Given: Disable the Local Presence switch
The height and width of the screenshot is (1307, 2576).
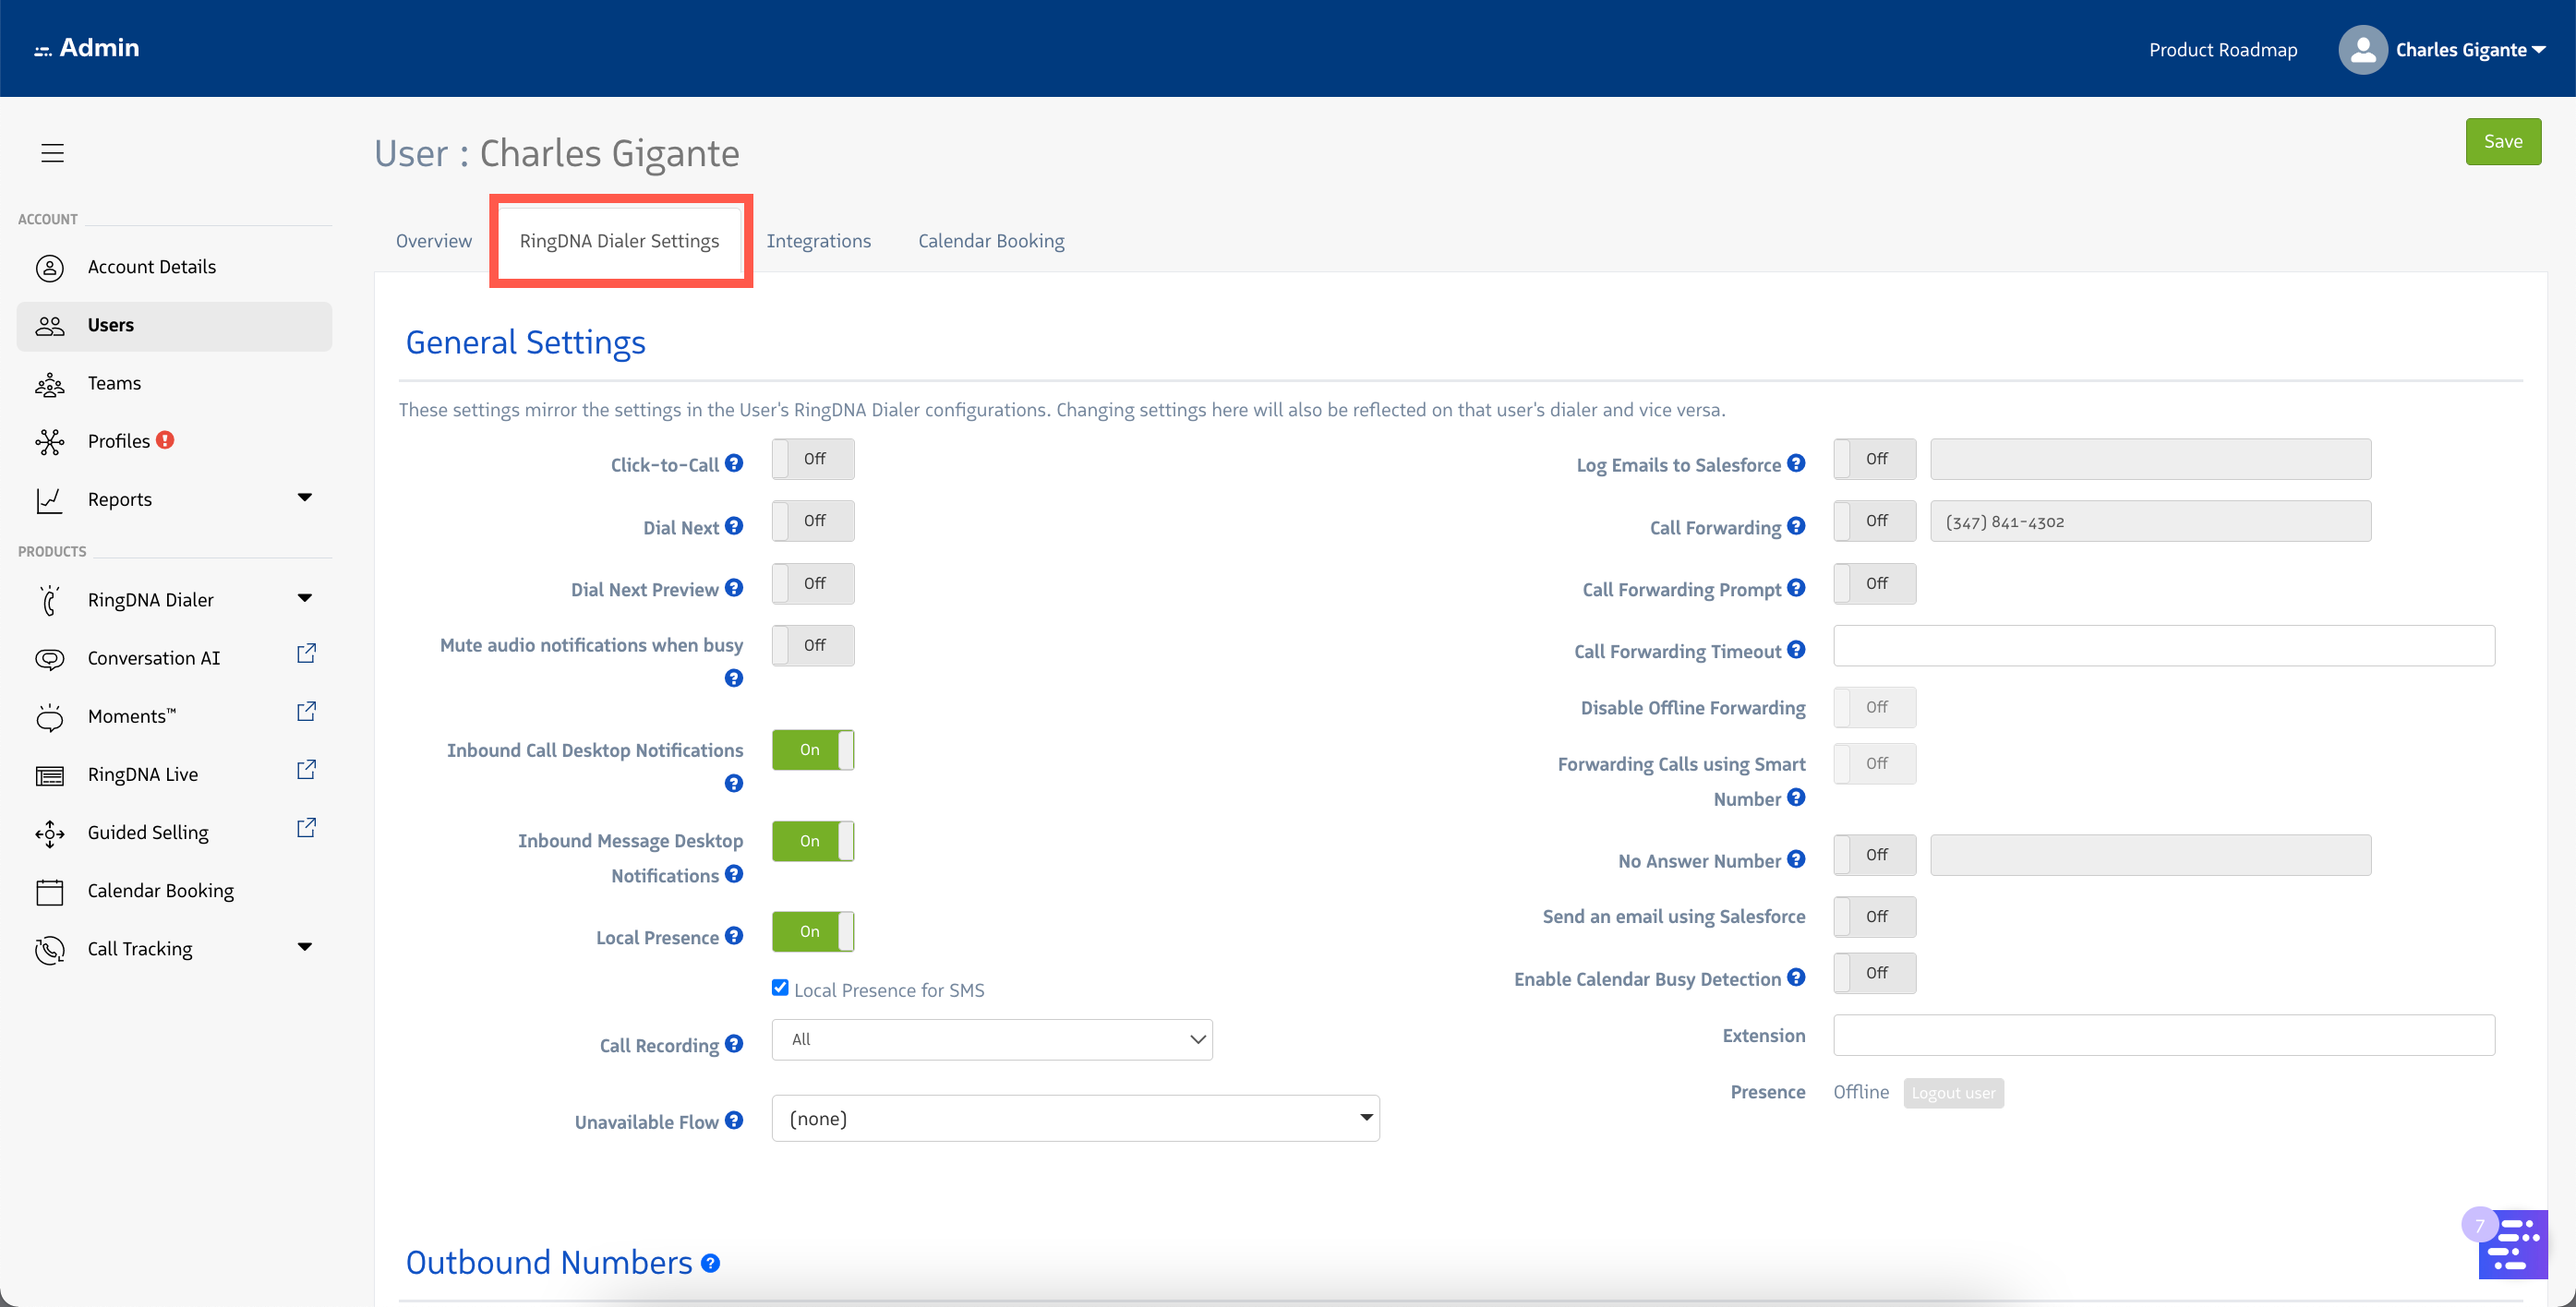Looking at the screenshot, I should 813,932.
